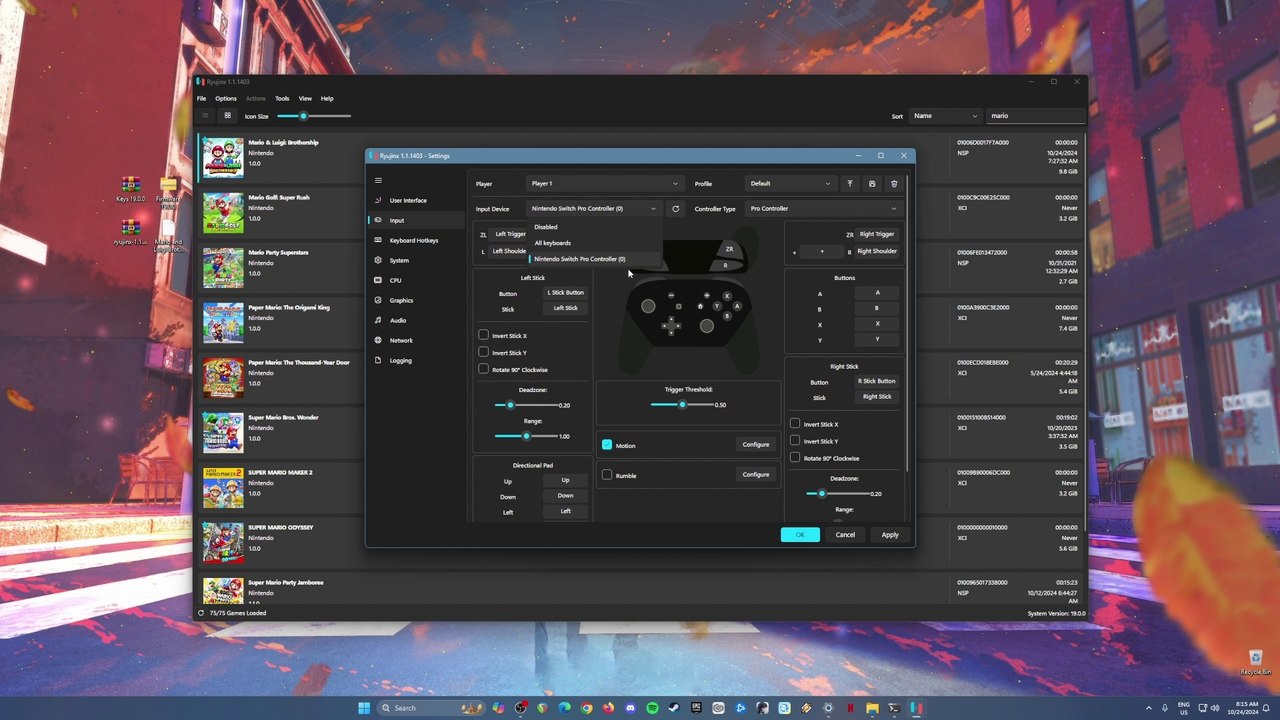Screen dimensions: 1280x720
Task: Collapse the Input Device dropdown
Action: click(594, 209)
